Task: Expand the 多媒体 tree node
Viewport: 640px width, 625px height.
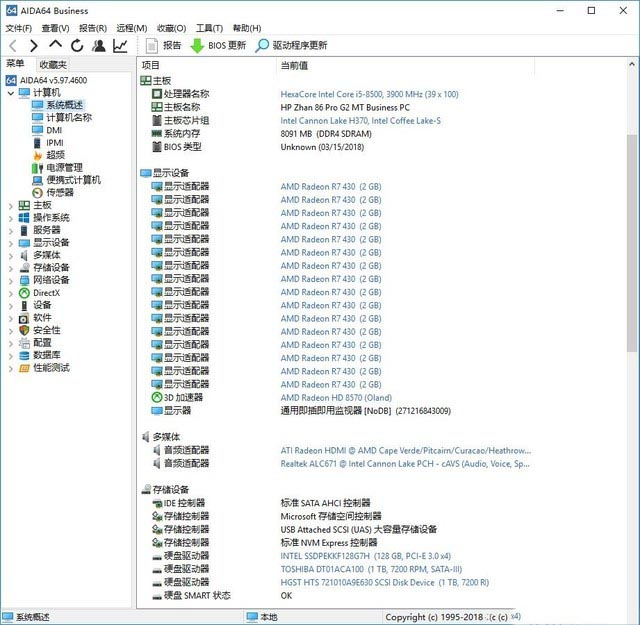Action: [11, 256]
